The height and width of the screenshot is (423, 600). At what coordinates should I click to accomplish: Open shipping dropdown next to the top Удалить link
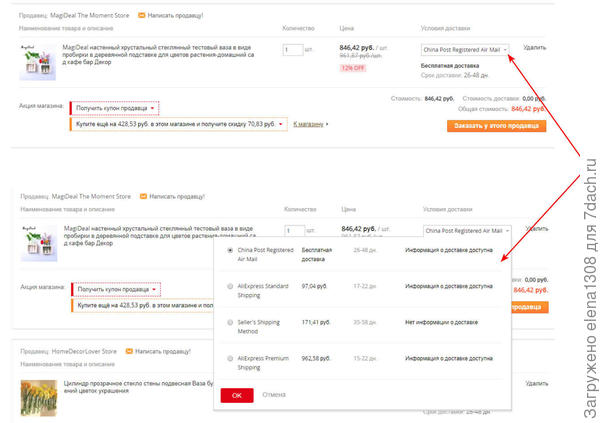465,49
